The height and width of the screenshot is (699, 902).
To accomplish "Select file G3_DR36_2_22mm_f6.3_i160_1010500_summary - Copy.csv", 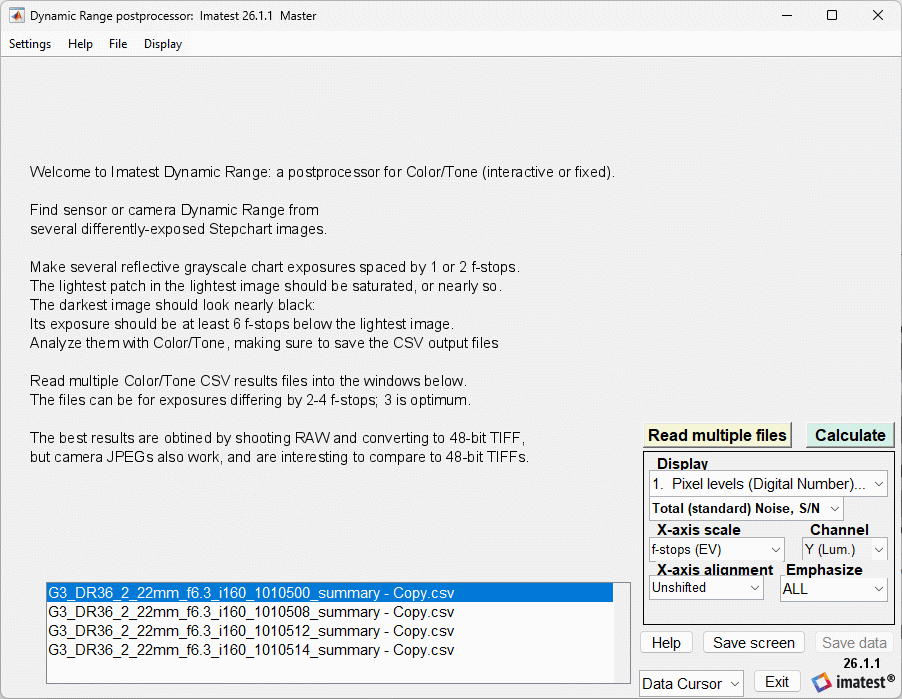I will click(330, 593).
